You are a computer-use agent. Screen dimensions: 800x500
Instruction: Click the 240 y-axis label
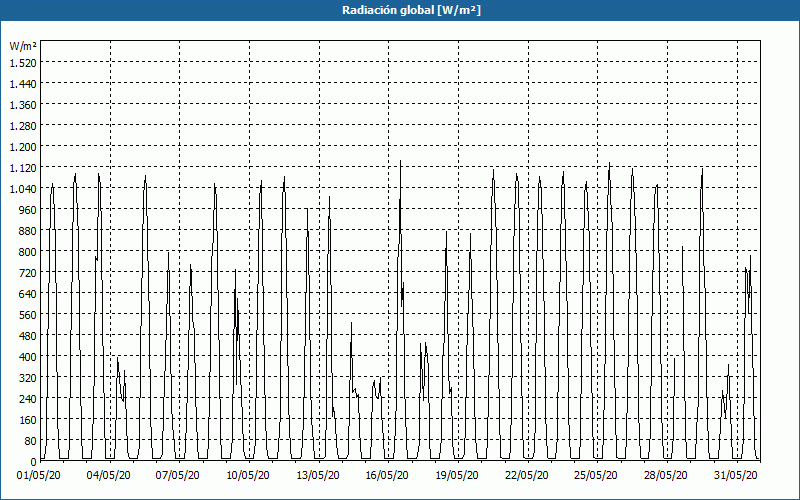click(x=28, y=399)
